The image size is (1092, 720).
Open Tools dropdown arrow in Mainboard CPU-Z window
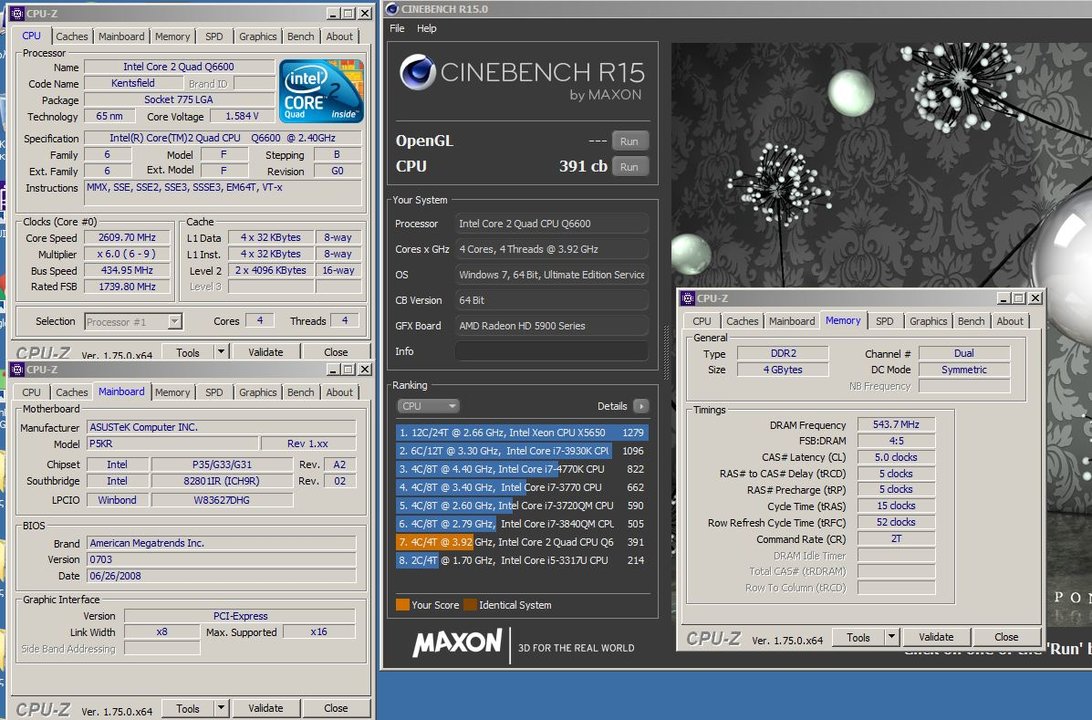221,708
